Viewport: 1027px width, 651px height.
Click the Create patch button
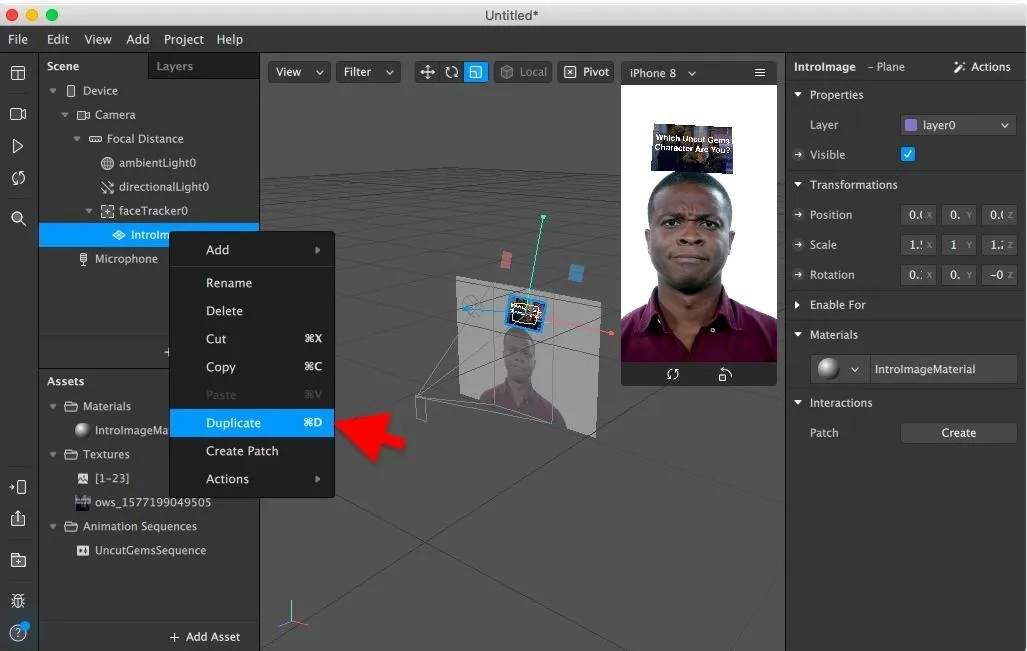coord(958,433)
